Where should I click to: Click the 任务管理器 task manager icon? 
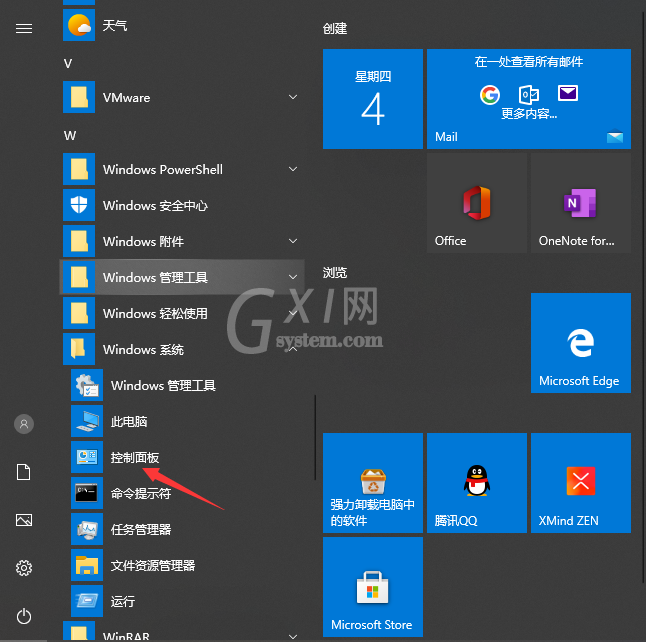click(87, 529)
